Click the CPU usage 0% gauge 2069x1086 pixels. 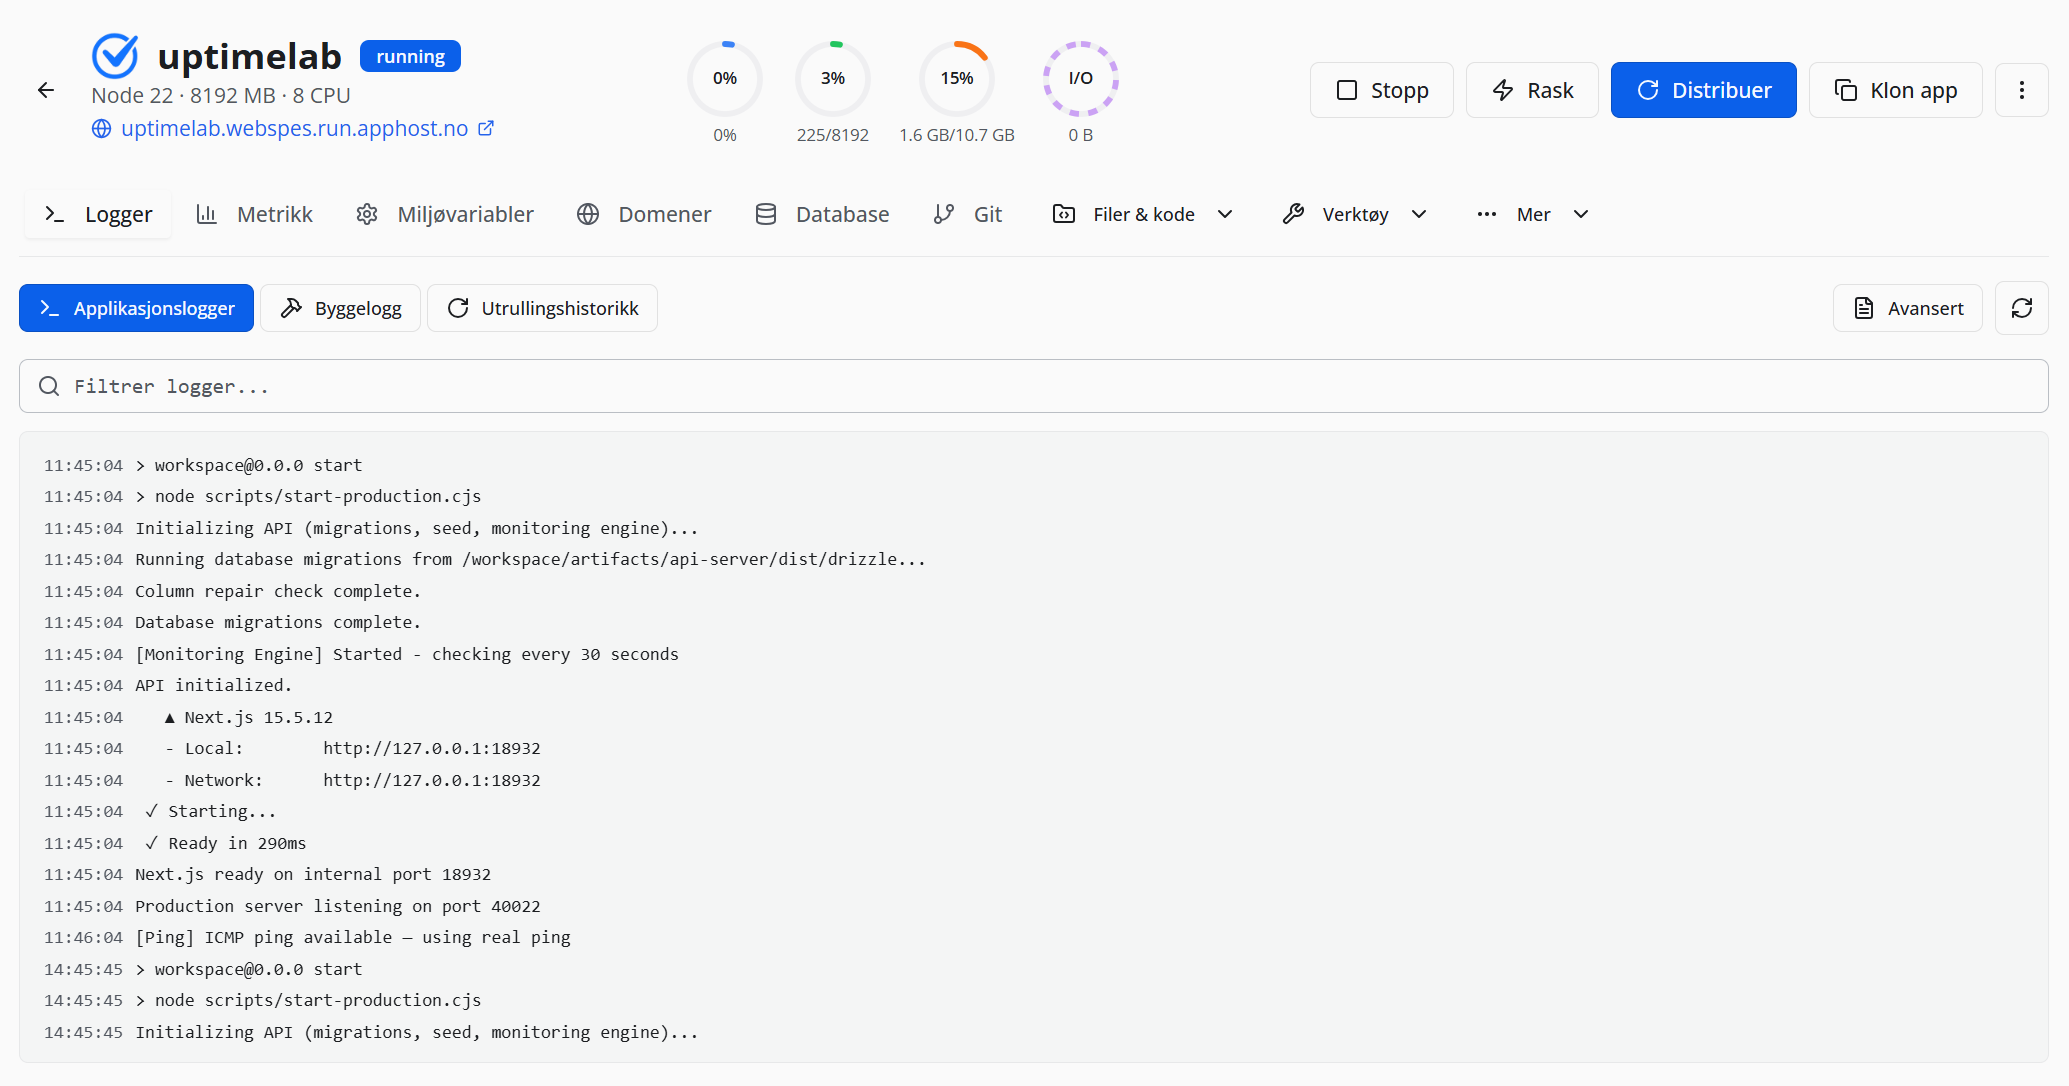(x=725, y=78)
